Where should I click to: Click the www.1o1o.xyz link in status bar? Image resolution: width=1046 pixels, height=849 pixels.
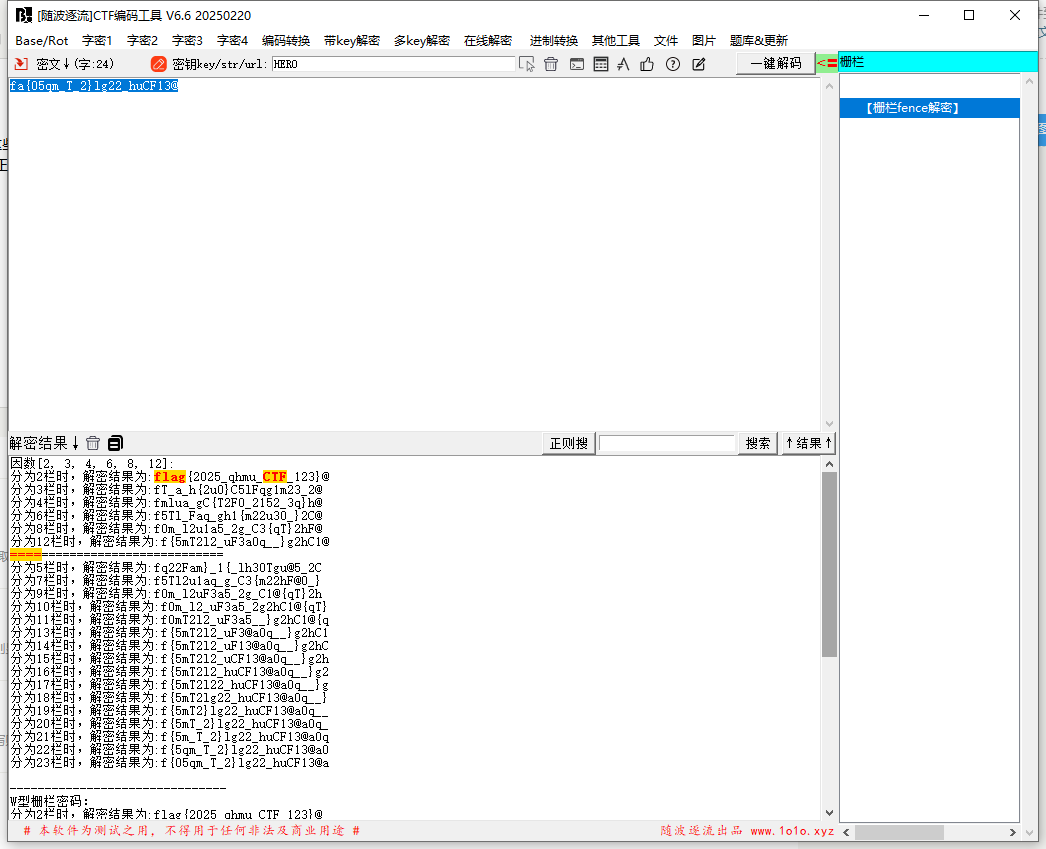(792, 831)
